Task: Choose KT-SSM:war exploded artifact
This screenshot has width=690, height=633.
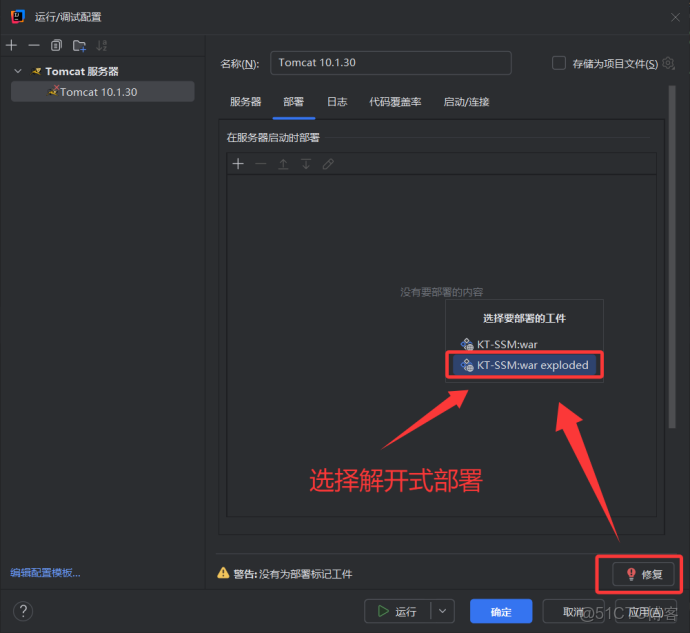Action: point(524,365)
